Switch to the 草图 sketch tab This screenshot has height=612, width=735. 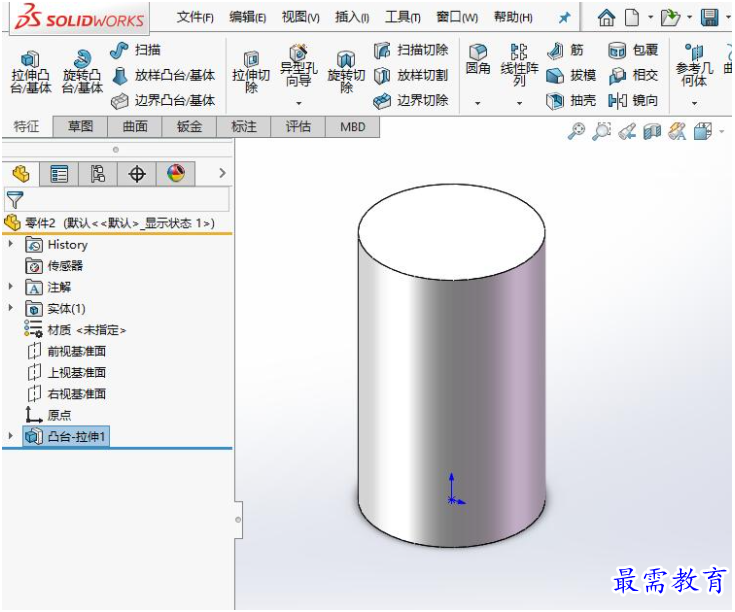coord(81,127)
